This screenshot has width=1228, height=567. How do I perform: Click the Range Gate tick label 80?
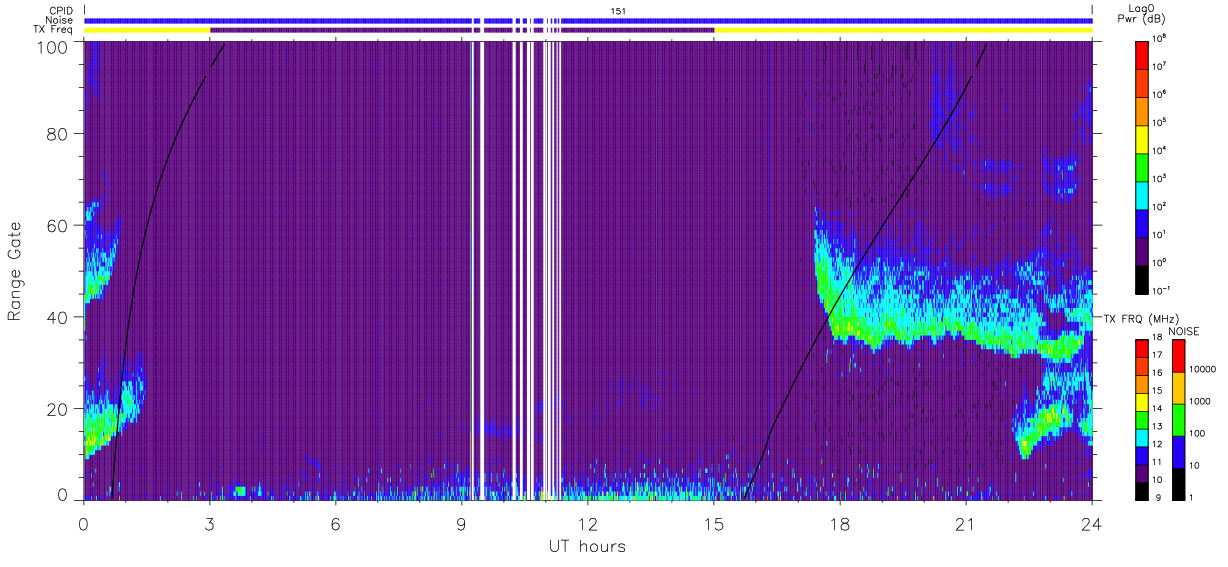[x=59, y=134]
